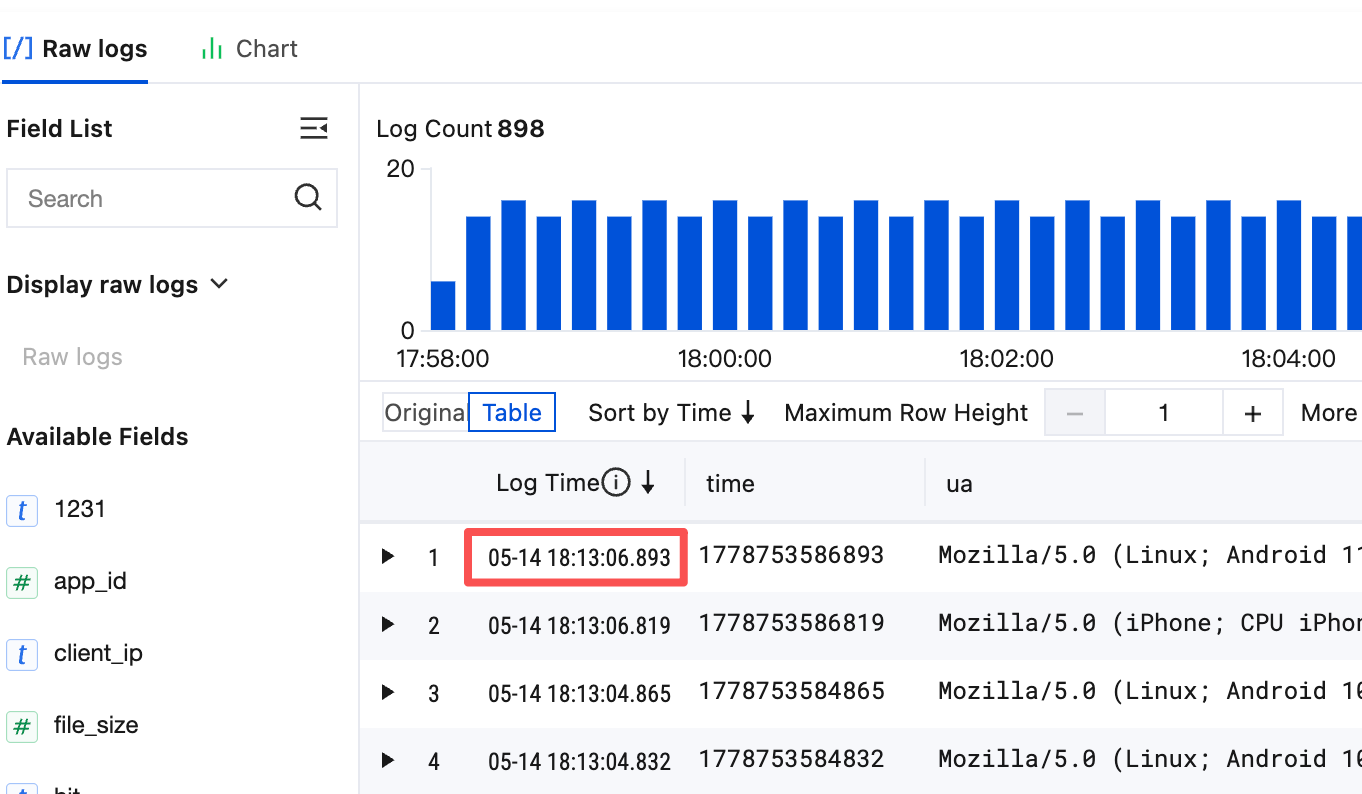Click the text type icon beside client_ip
Screen dimensions: 1362x794
point(22,654)
